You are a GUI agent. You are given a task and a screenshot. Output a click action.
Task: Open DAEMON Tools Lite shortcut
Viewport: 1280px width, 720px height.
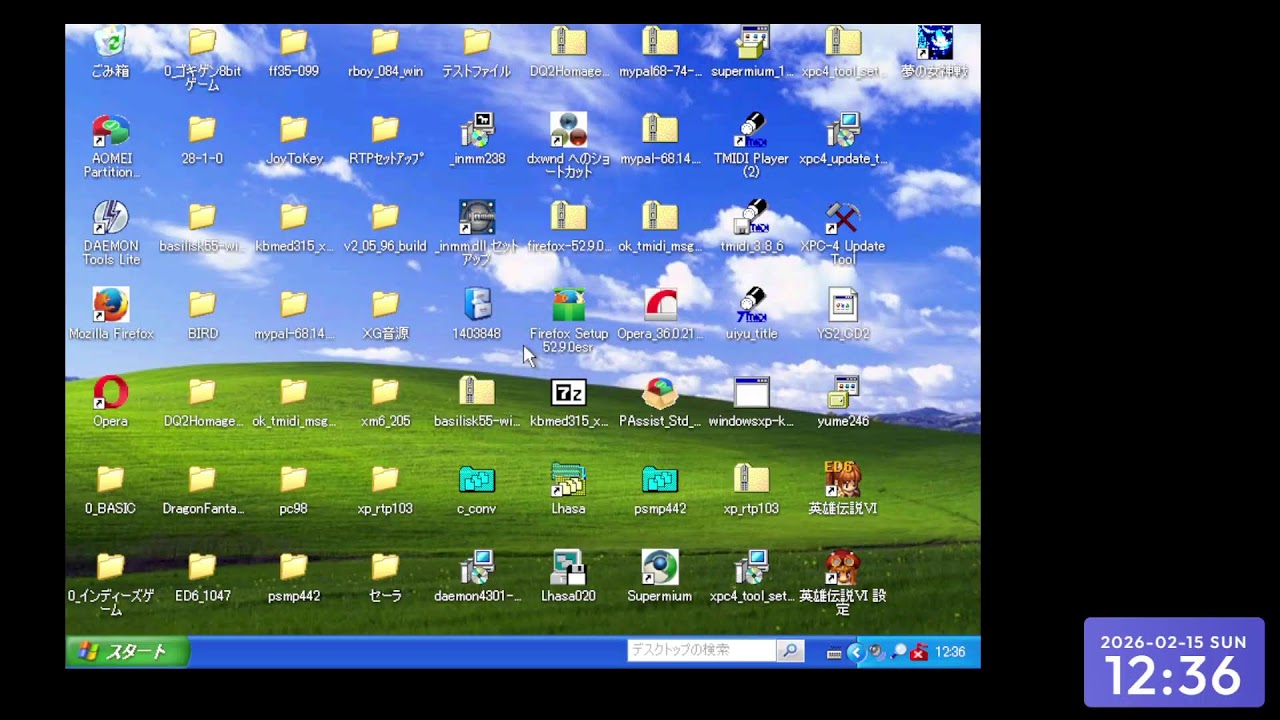tap(110, 217)
